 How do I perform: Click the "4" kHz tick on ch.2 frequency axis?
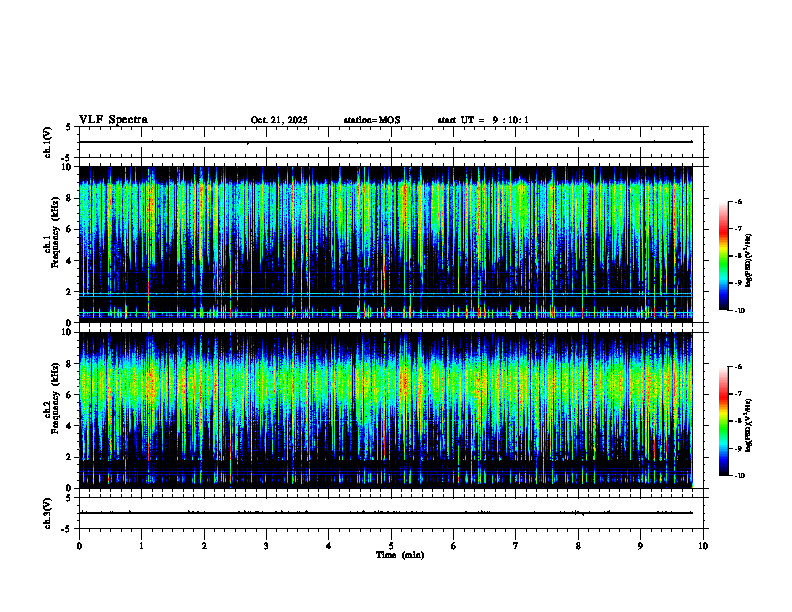pyautogui.click(x=70, y=427)
